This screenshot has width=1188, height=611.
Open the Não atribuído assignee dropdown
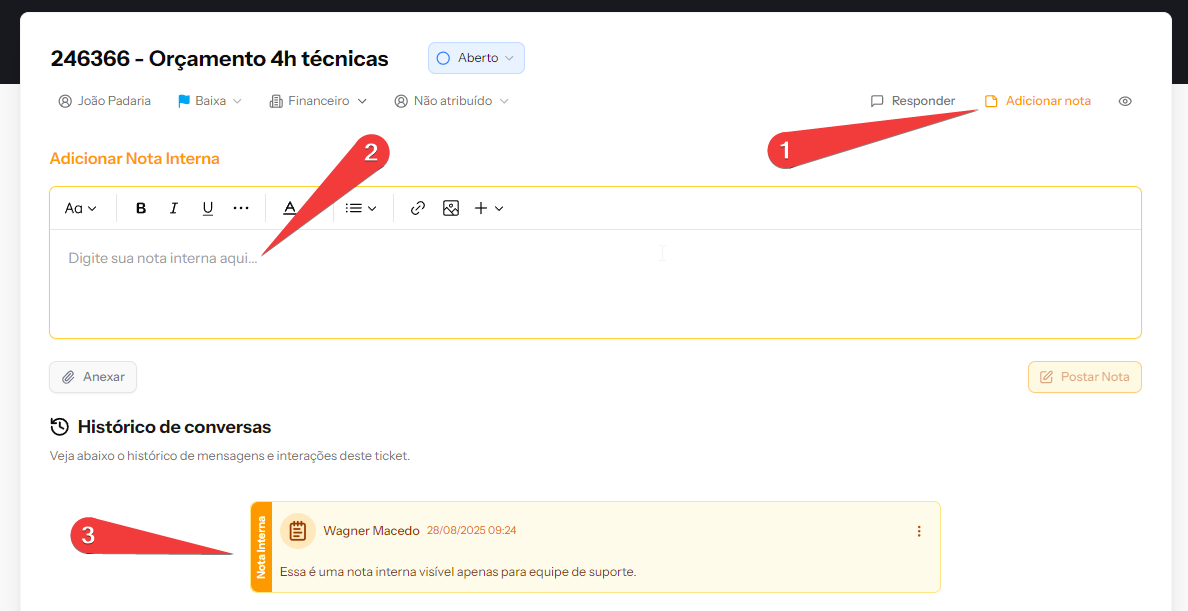452,101
